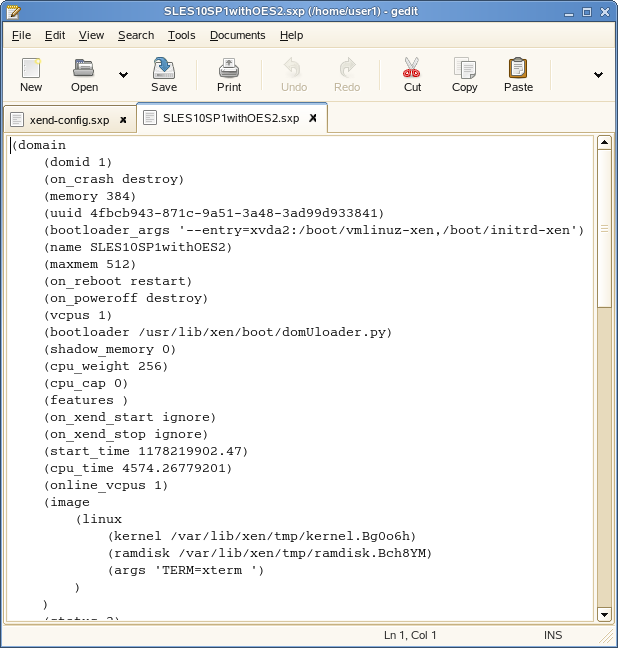Click the '(shadow_memory 0)' line
This screenshot has height=648, width=618.
pos(110,349)
